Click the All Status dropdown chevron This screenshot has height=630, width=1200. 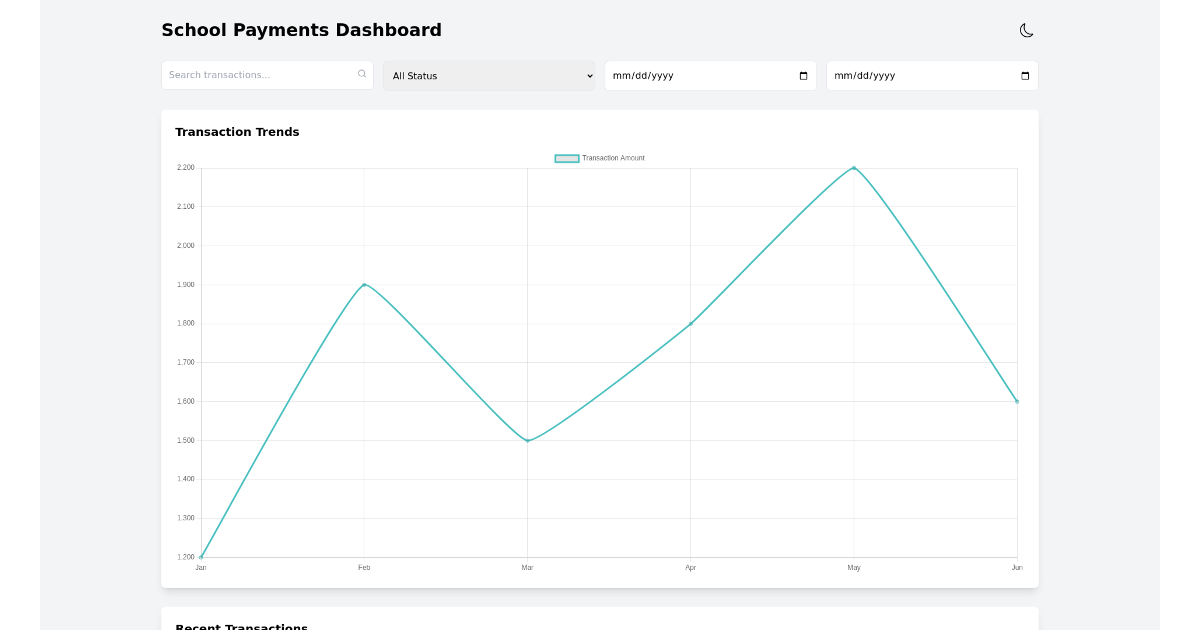pyautogui.click(x=589, y=75)
